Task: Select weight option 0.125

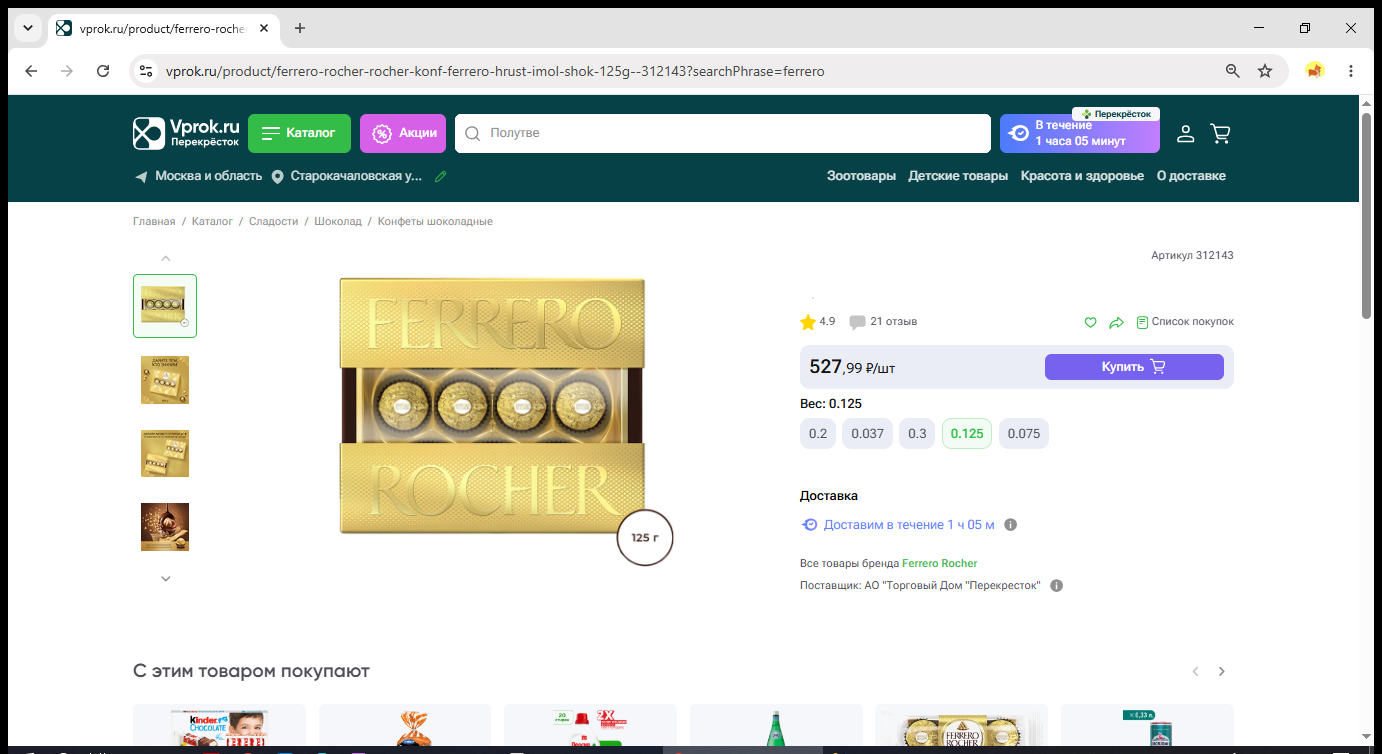Action: [967, 434]
